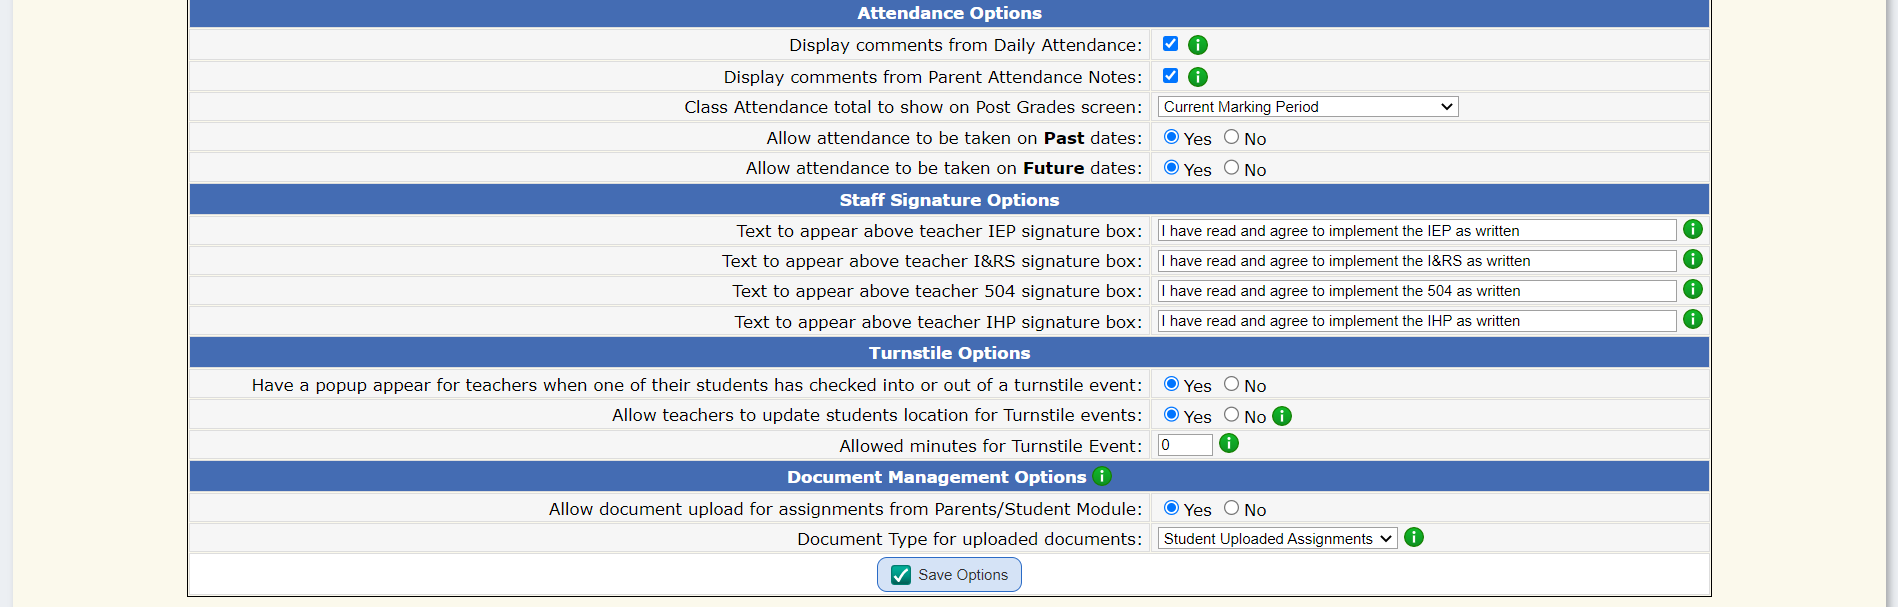Click info icon beside I&RS signature text
Screen dimensions: 1898x607
[x=1692, y=259]
